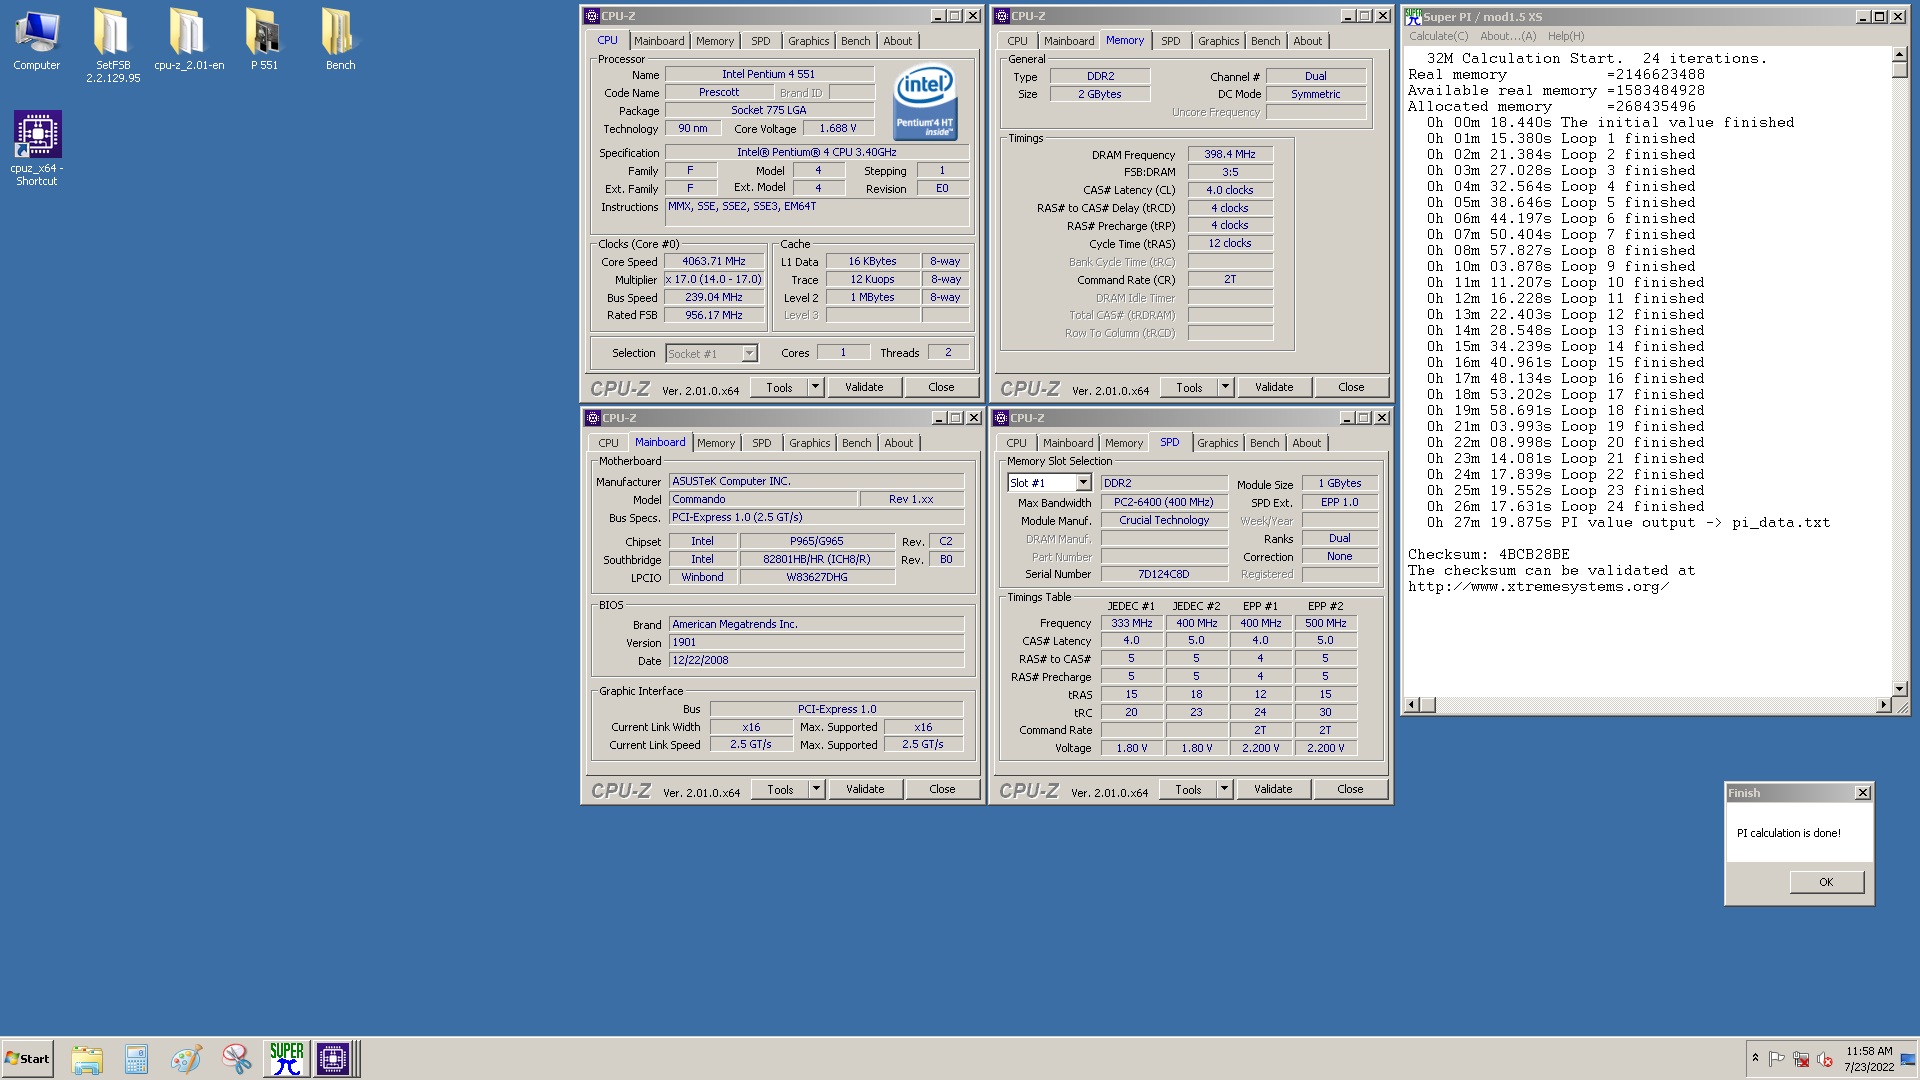Click Close in the Memory tab window
1920x1080 pixels.
tap(1351, 387)
